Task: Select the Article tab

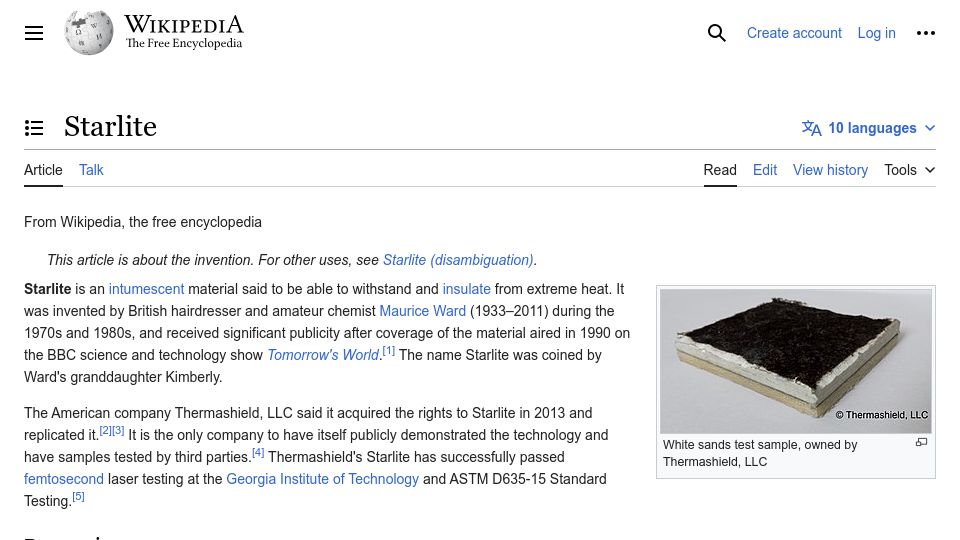Action: pos(43,170)
